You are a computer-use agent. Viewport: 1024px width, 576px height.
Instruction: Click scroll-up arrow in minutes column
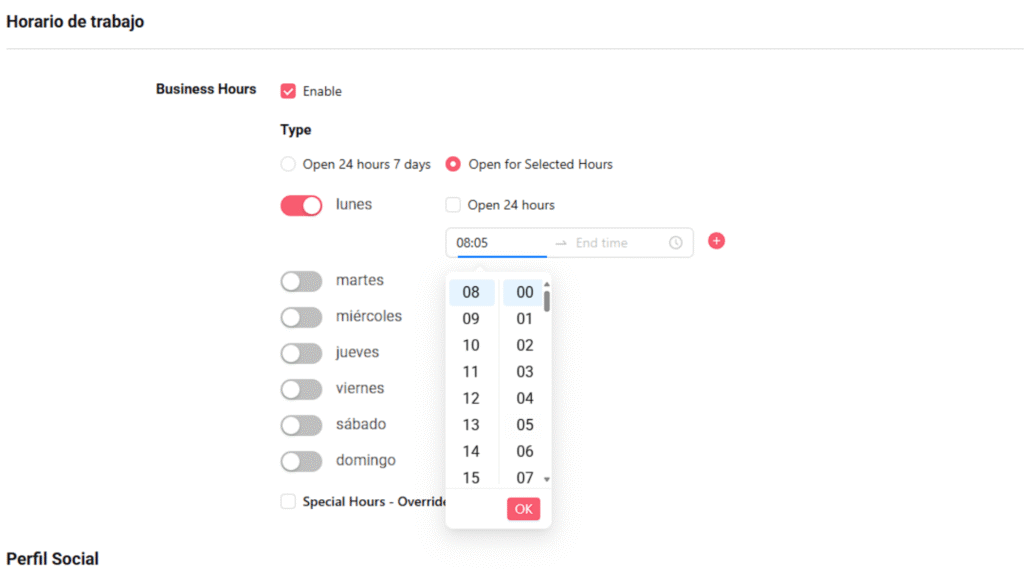[x=547, y=284]
